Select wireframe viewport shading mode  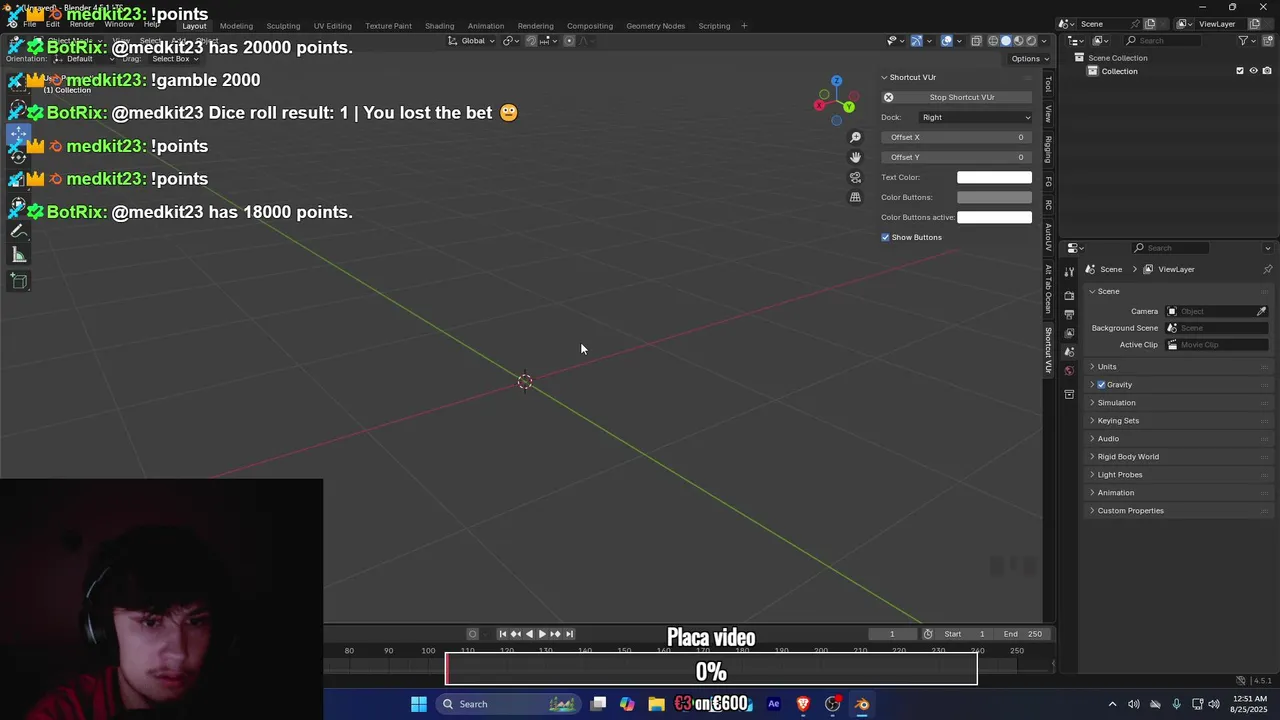tap(994, 41)
